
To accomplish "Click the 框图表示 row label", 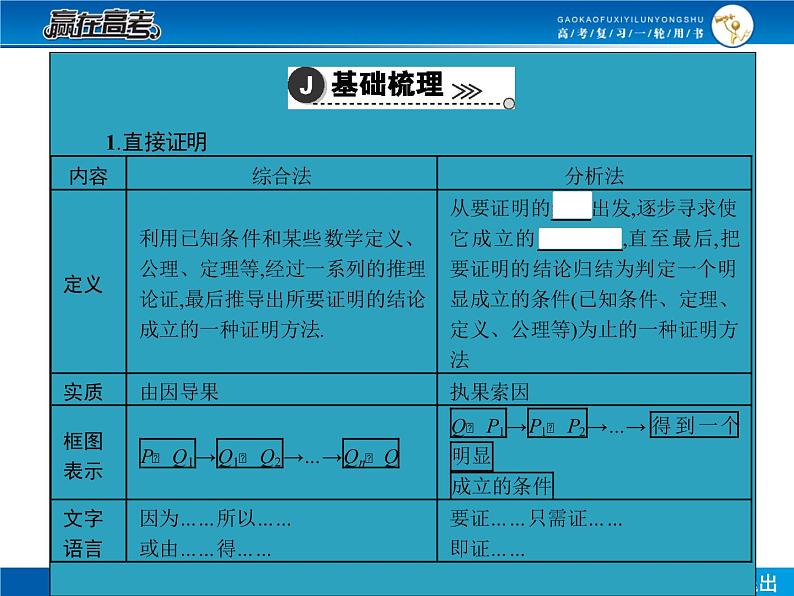I will tap(83, 456).
